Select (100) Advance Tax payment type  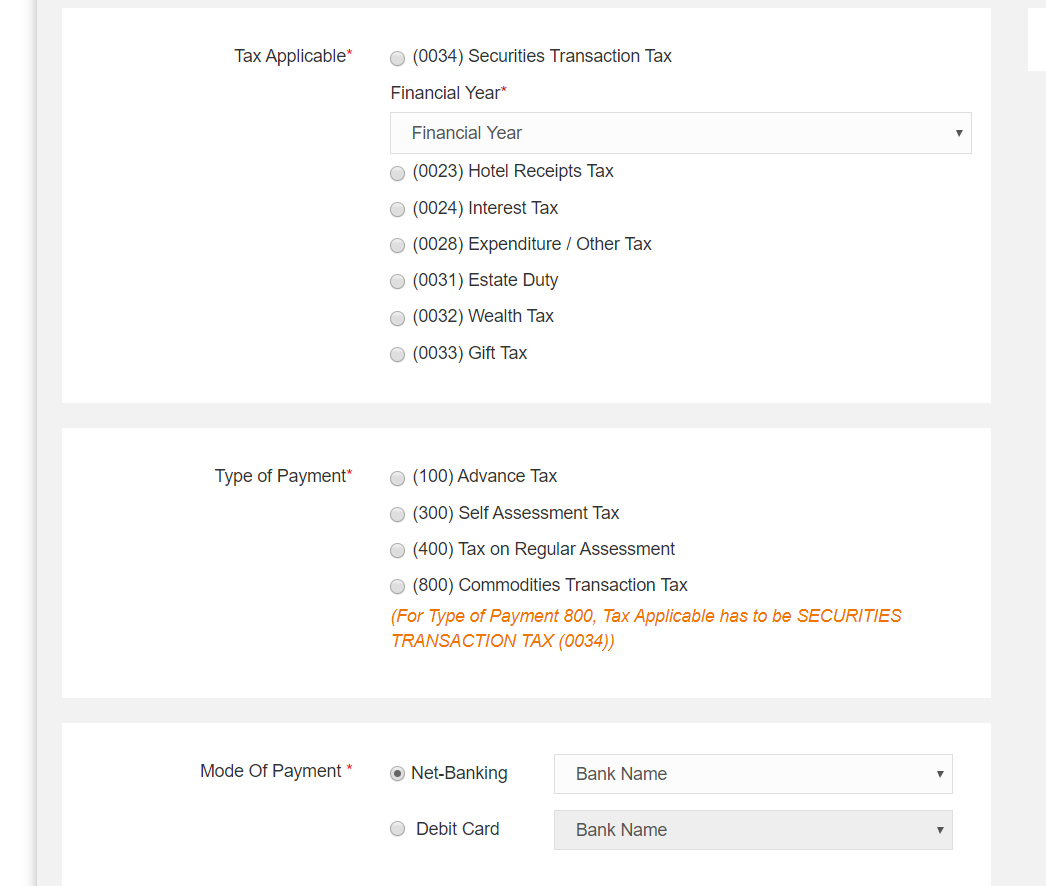pyautogui.click(x=397, y=478)
